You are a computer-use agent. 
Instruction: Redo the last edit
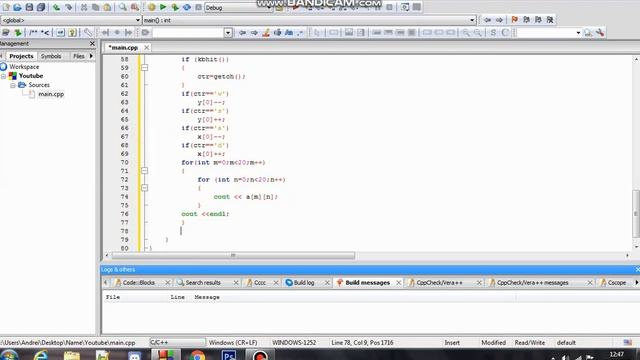(x=69, y=7)
